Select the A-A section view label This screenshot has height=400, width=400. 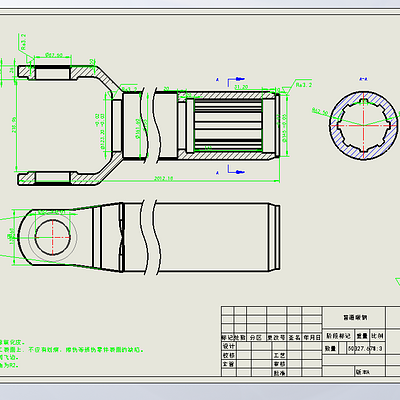pos(363,79)
